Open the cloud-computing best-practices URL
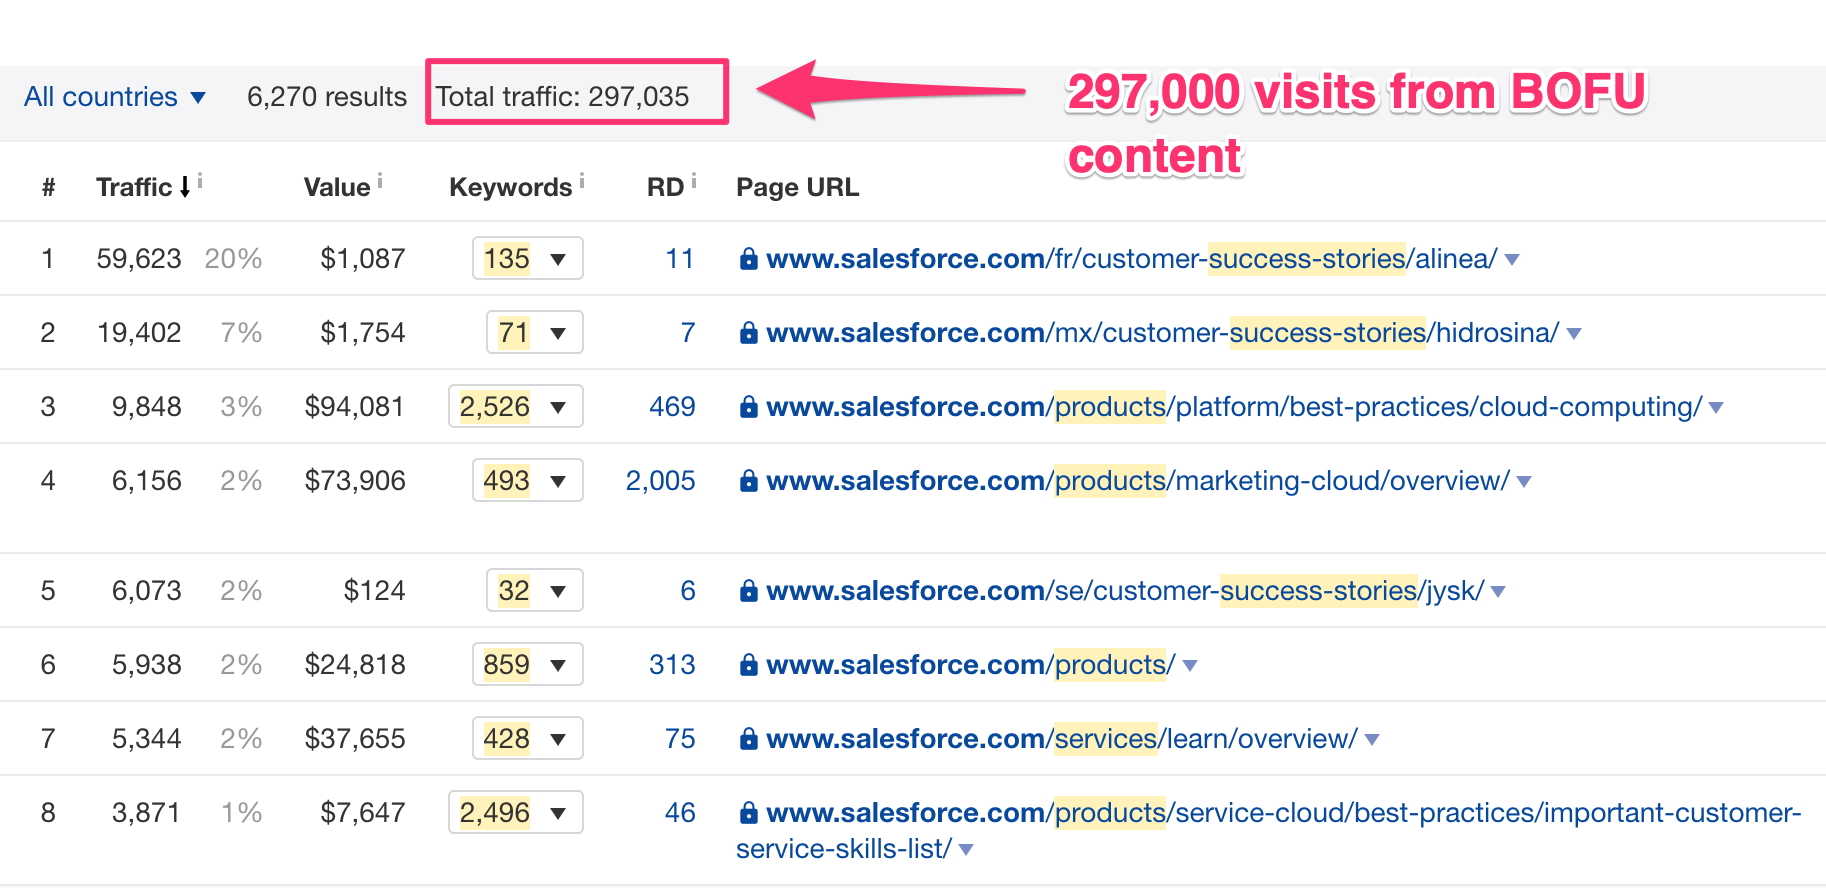 (x=1234, y=407)
